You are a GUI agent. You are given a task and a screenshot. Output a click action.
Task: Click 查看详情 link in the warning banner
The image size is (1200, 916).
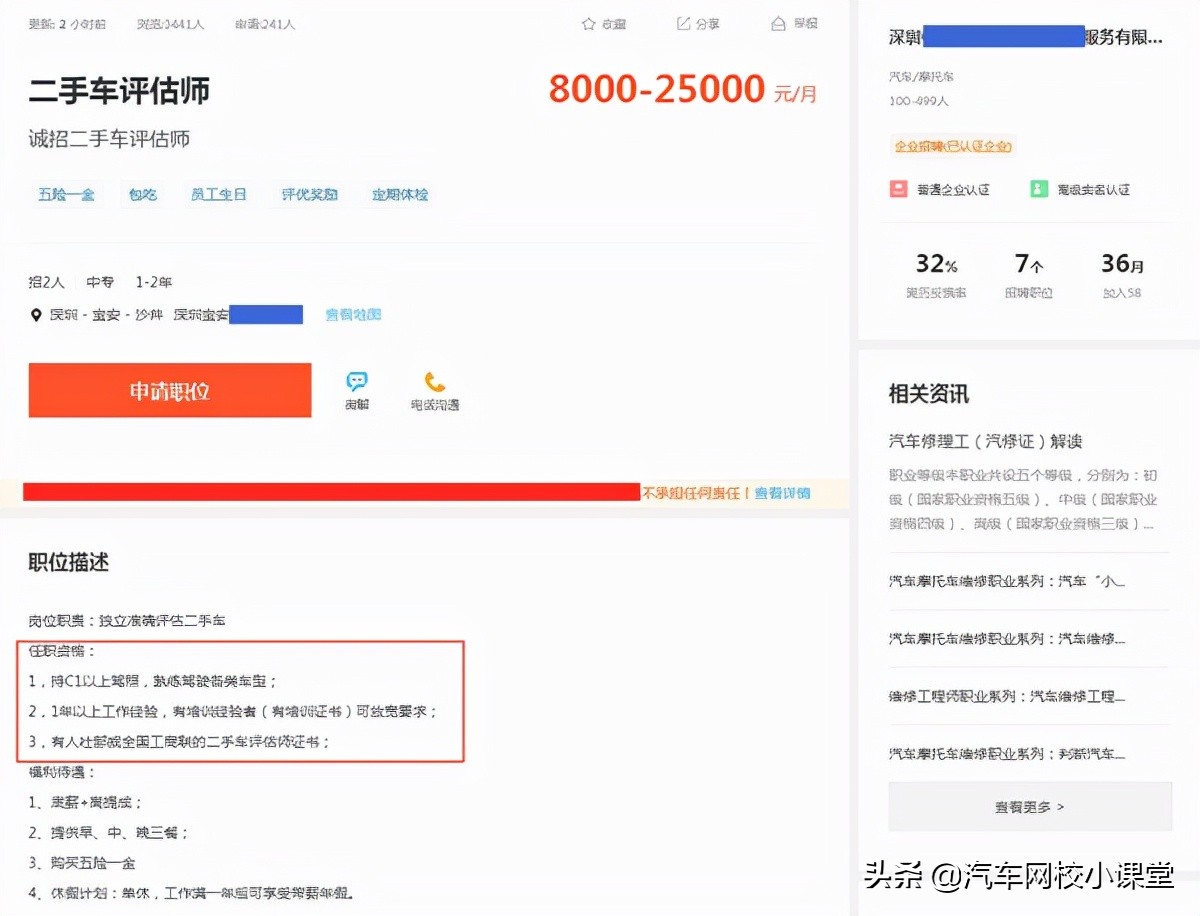pyautogui.click(x=782, y=493)
